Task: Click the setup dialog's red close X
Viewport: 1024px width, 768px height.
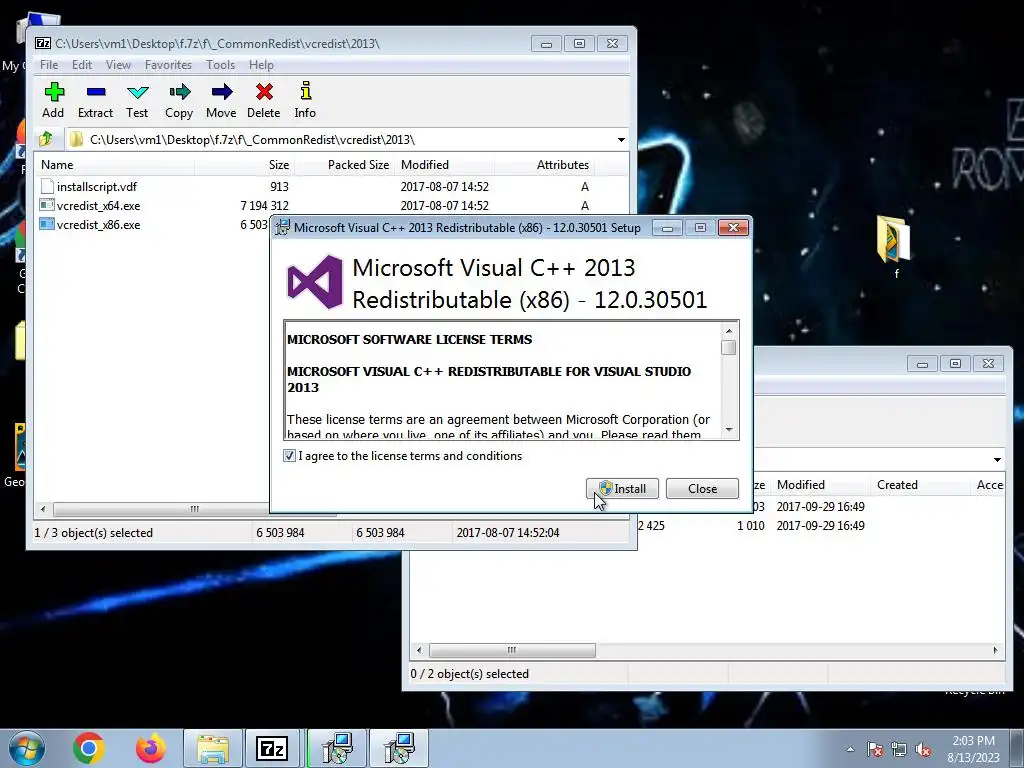Action: pos(733,227)
